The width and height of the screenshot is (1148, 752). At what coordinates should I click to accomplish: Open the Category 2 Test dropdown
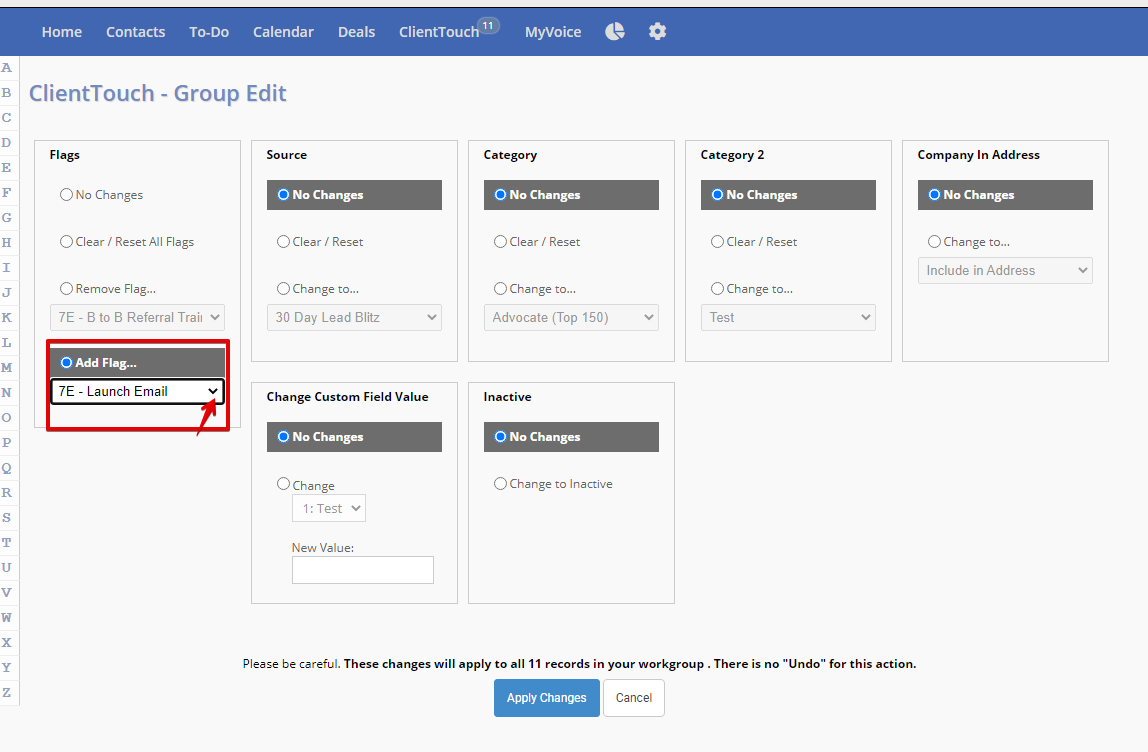click(x=788, y=317)
